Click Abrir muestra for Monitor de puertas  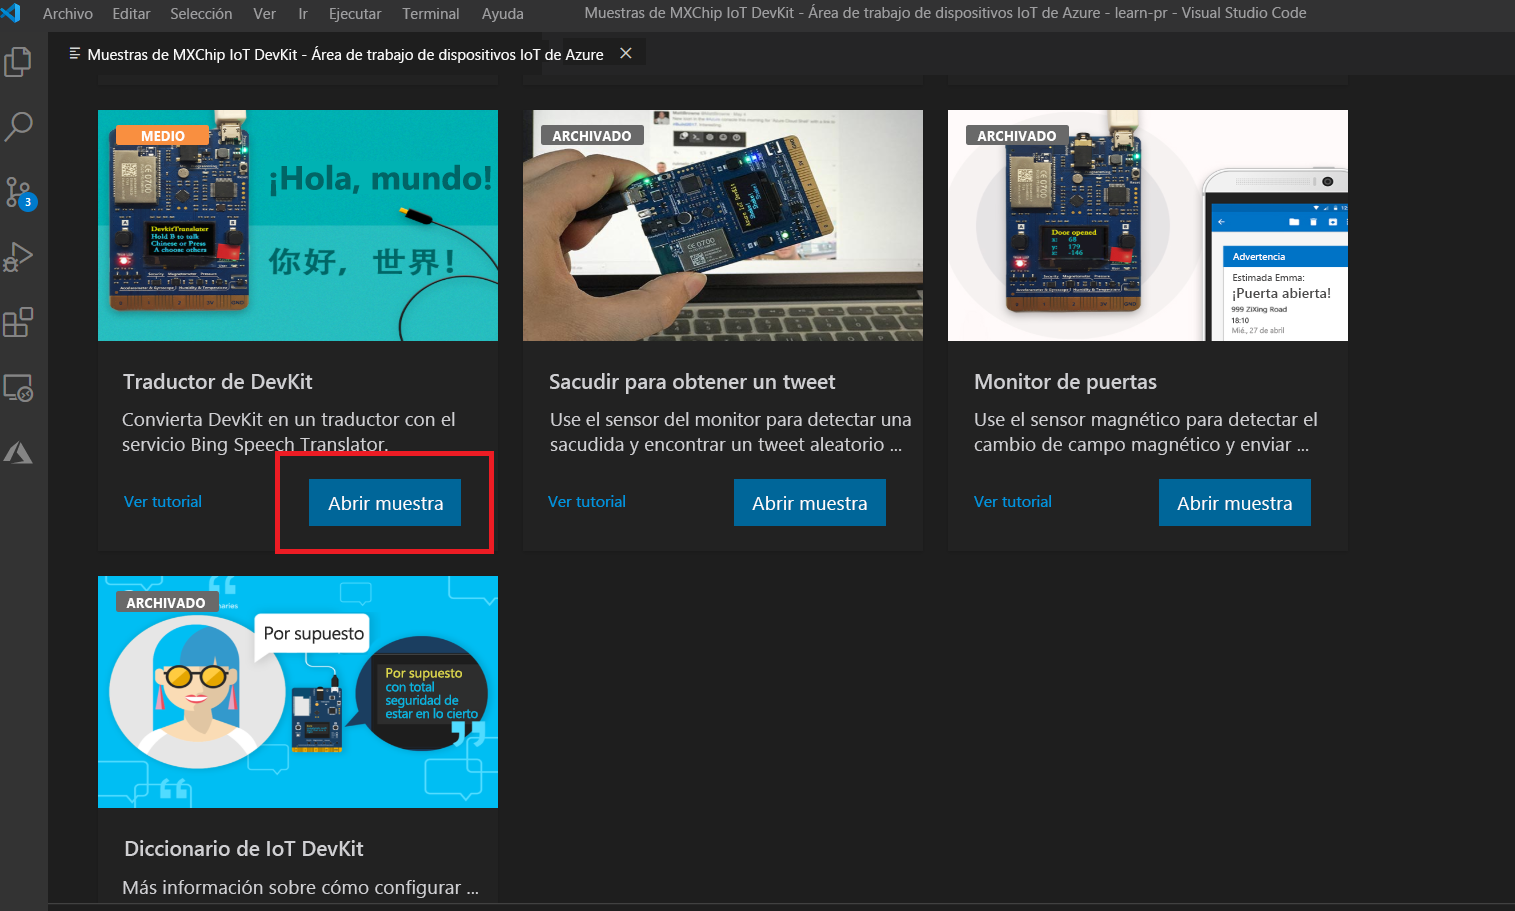pyautogui.click(x=1235, y=503)
